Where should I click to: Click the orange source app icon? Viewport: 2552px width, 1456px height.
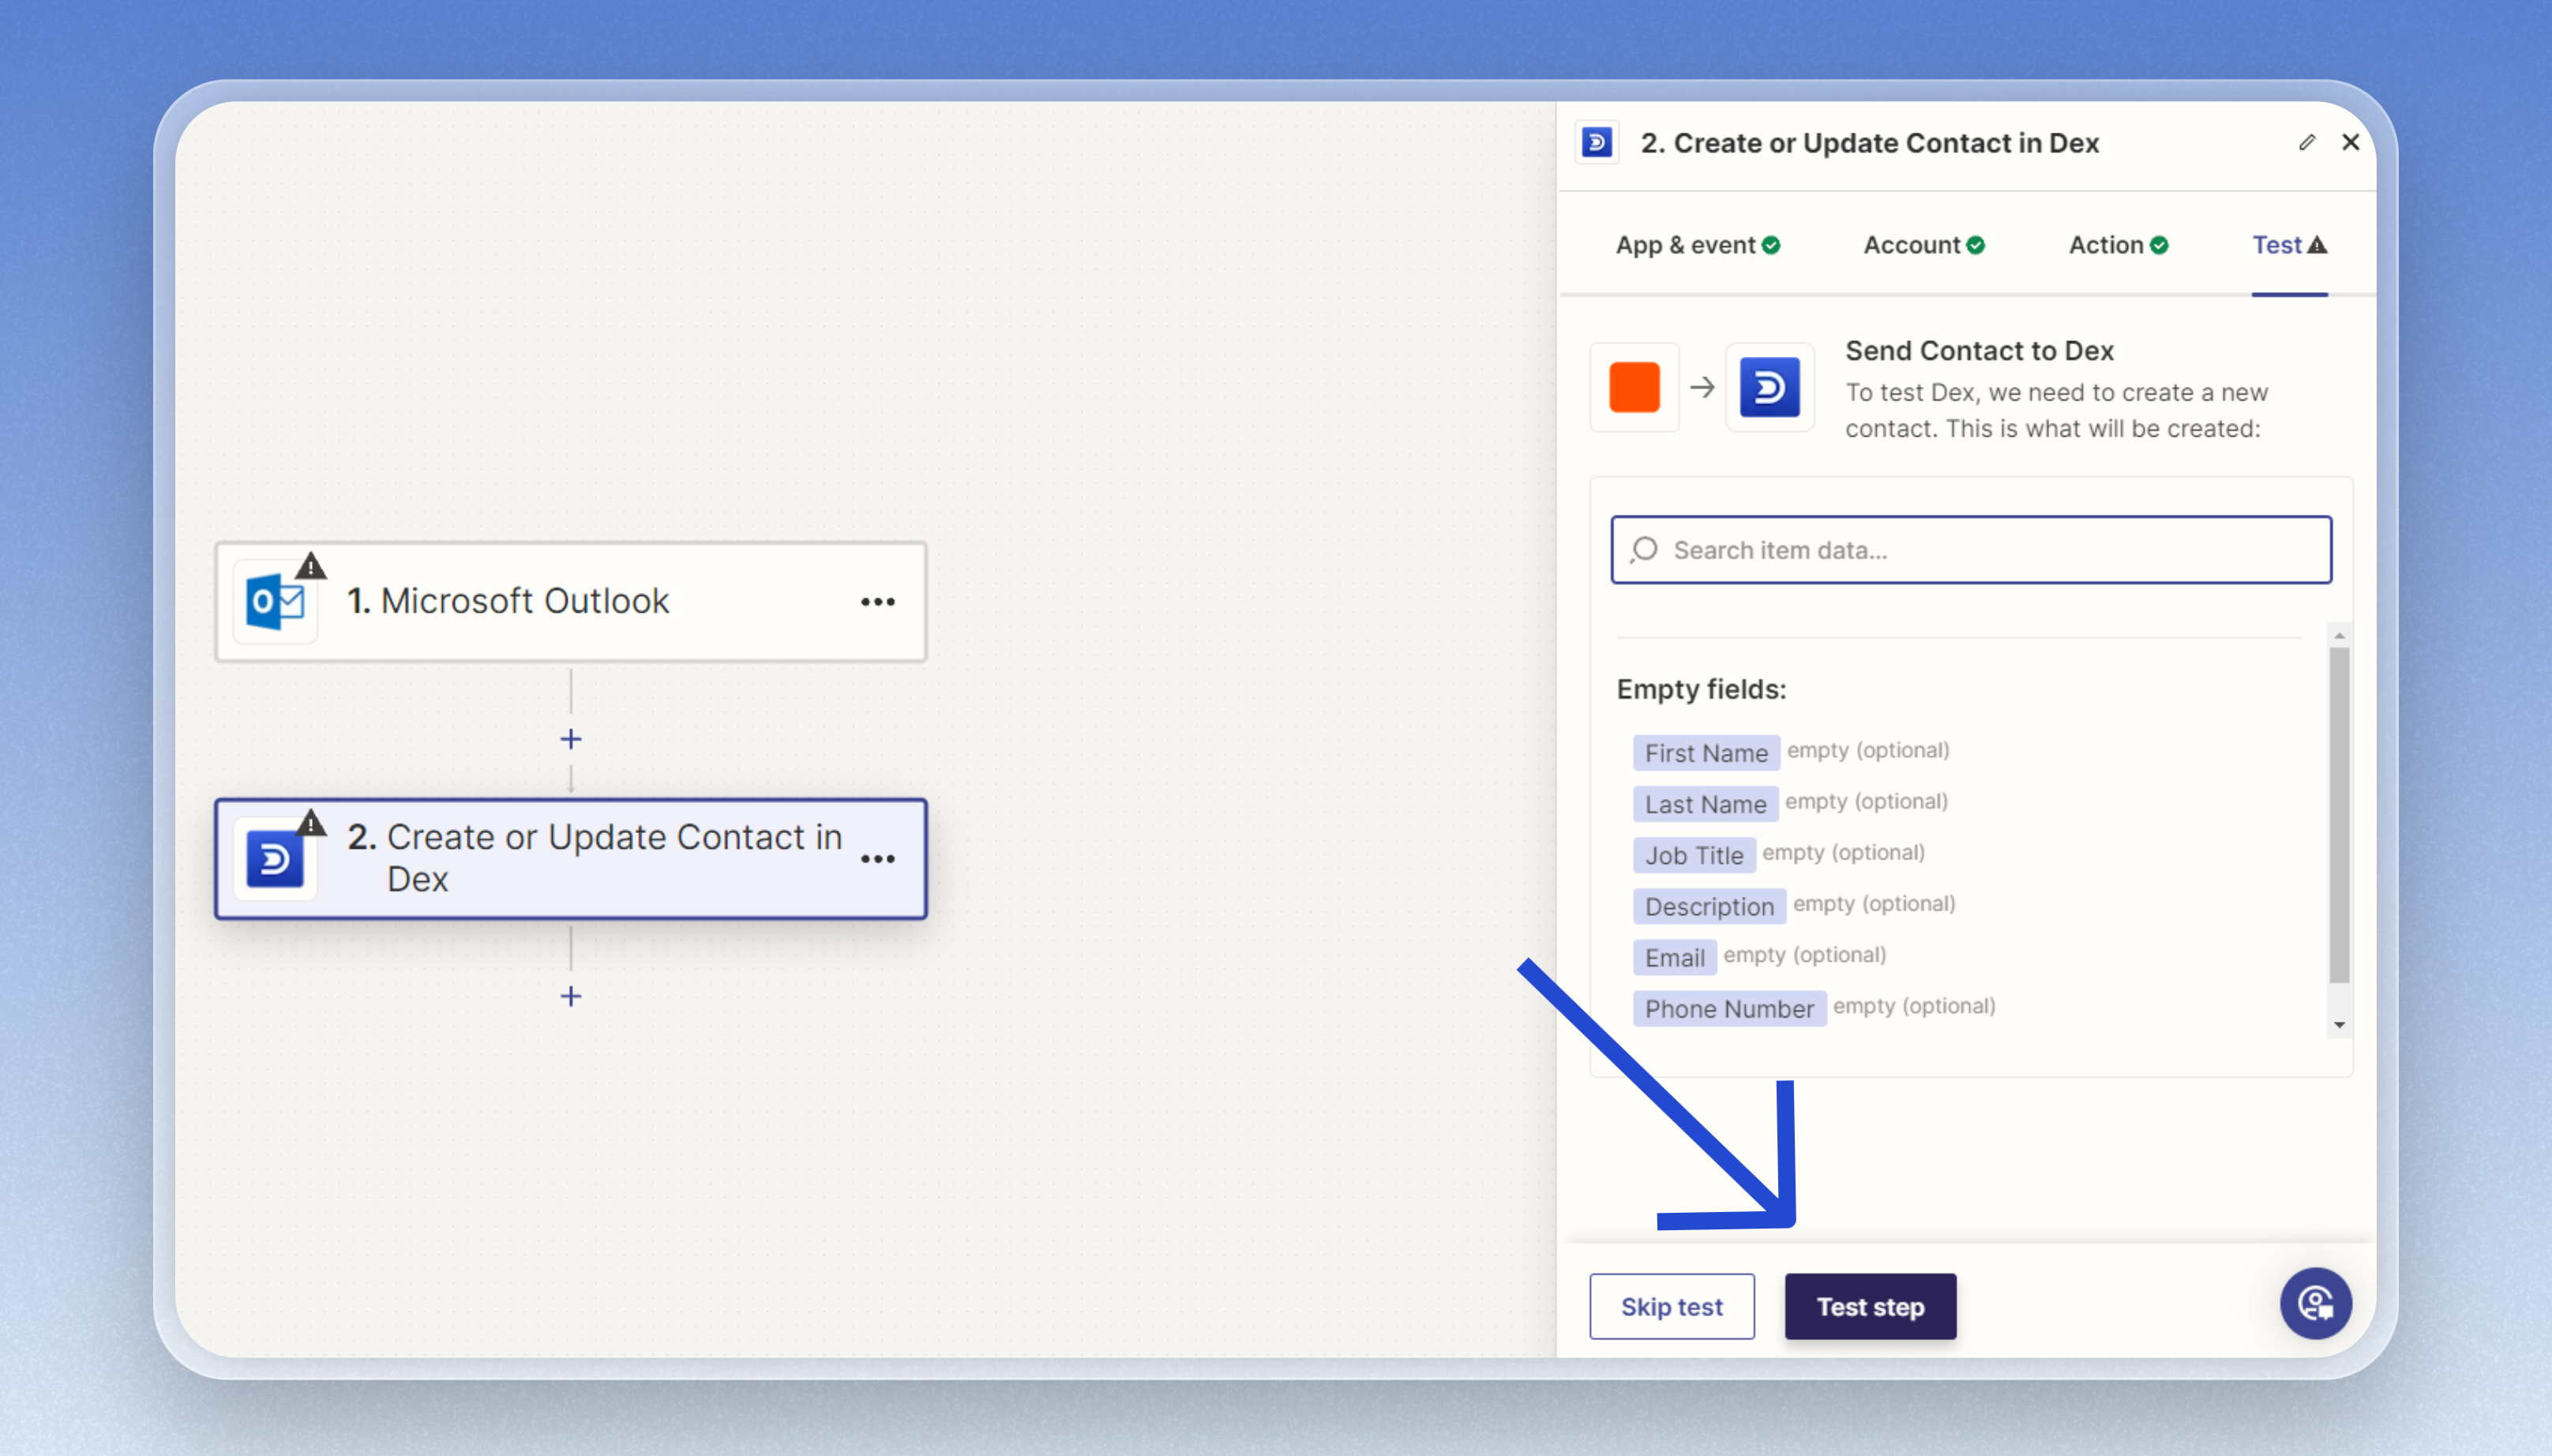point(1634,387)
